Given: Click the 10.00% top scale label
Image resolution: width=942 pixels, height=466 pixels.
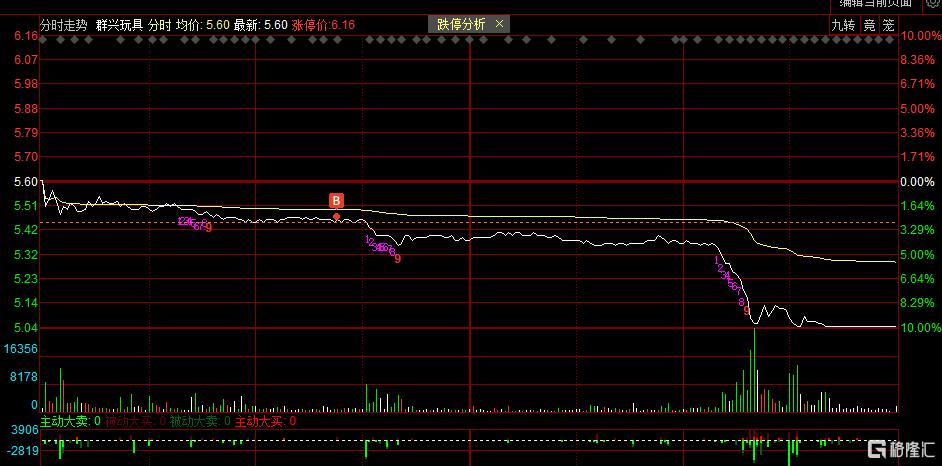Looking at the screenshot, I should 918,36.
